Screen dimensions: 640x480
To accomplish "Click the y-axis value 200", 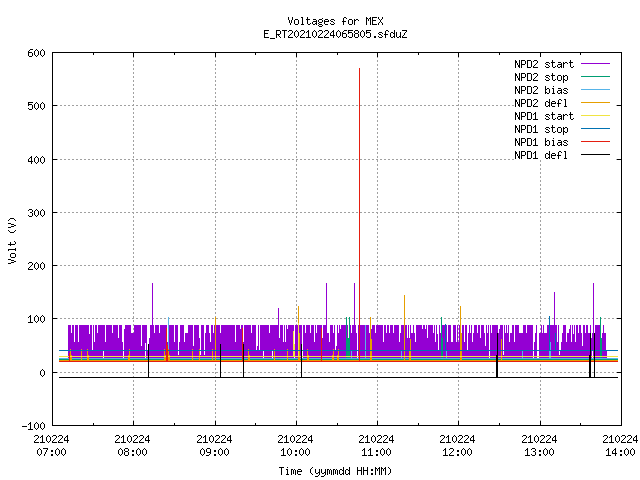I will [x=36, y=266].
